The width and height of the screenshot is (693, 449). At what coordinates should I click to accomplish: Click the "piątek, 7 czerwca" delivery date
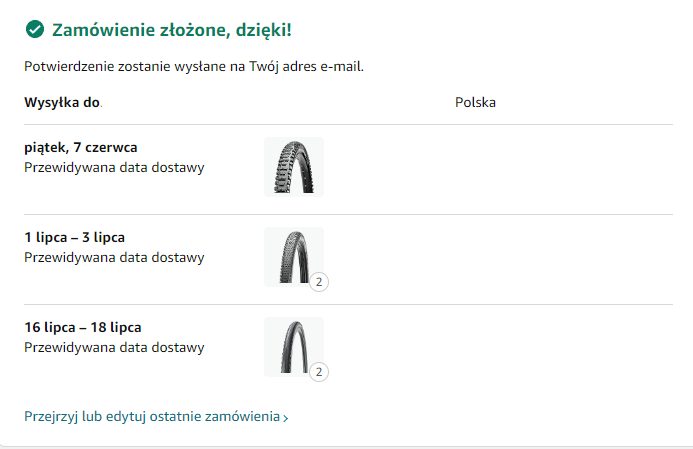pyautogui.click(x=81, y=147)
